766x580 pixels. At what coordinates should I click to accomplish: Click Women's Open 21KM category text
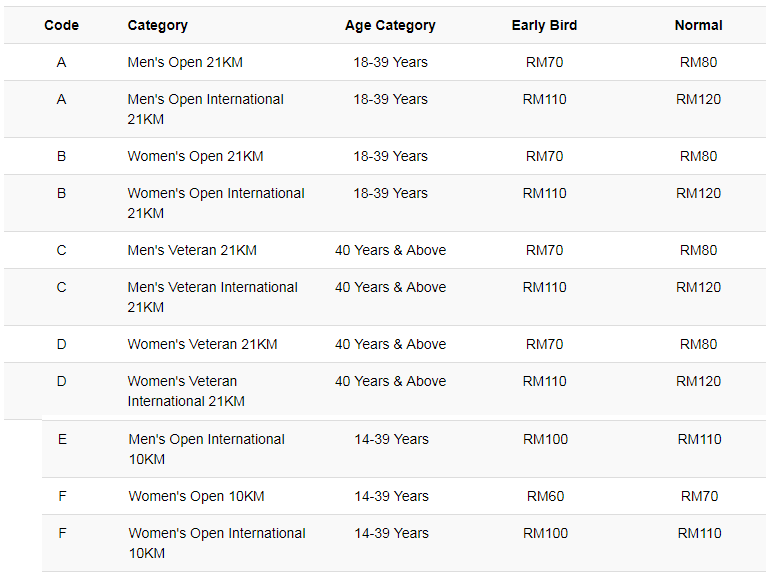pos(195,156)
